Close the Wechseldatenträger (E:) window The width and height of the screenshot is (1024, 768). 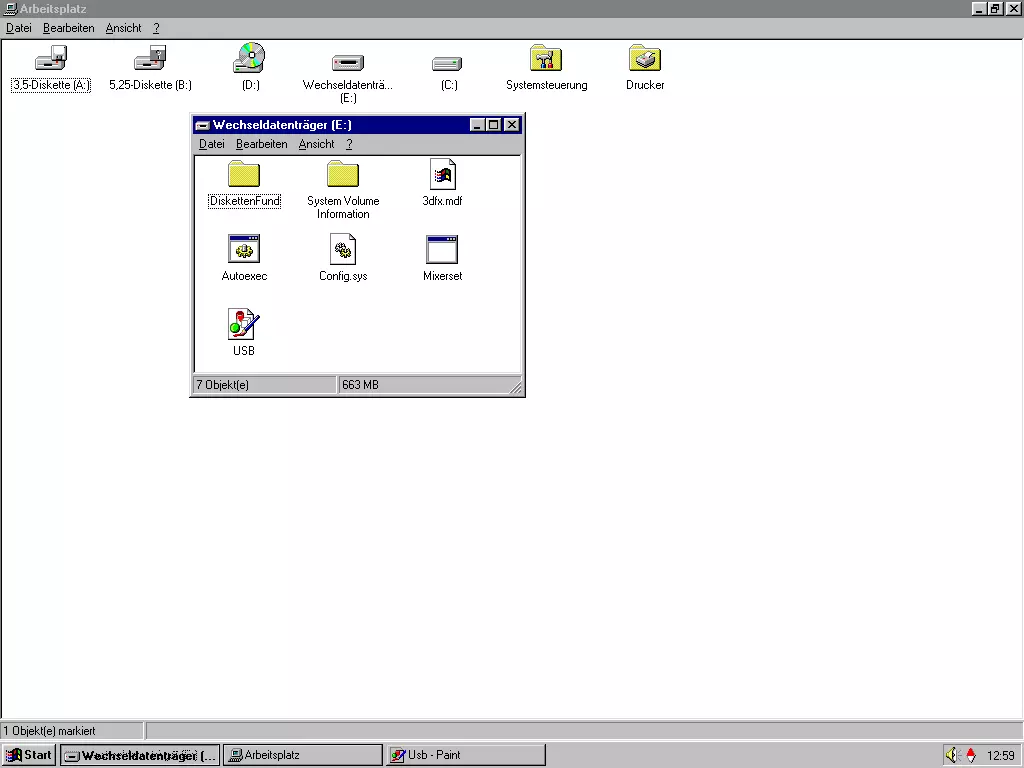tap(512, 125)
